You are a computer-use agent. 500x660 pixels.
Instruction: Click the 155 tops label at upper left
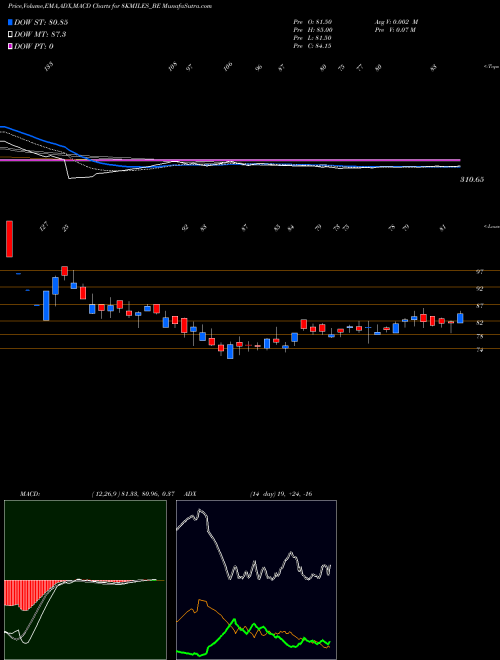[x=49, y=67]
